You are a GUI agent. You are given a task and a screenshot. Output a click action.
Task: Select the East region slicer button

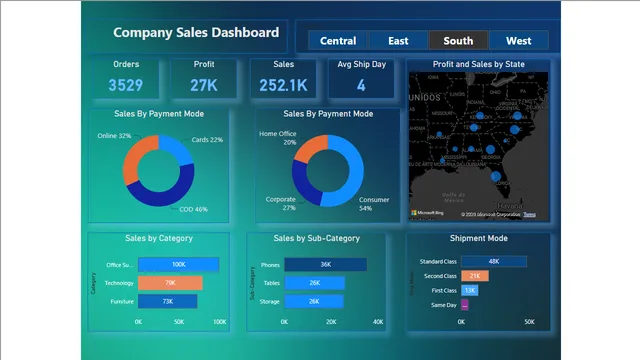398,41
